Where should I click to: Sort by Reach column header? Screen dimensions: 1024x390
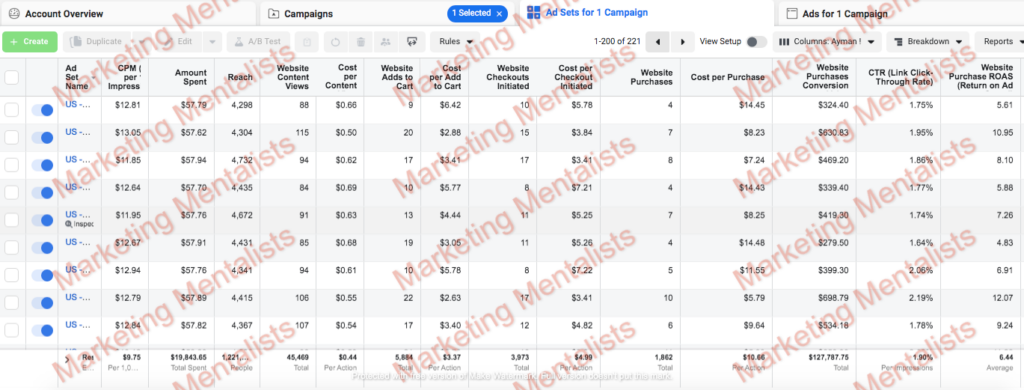240,77
